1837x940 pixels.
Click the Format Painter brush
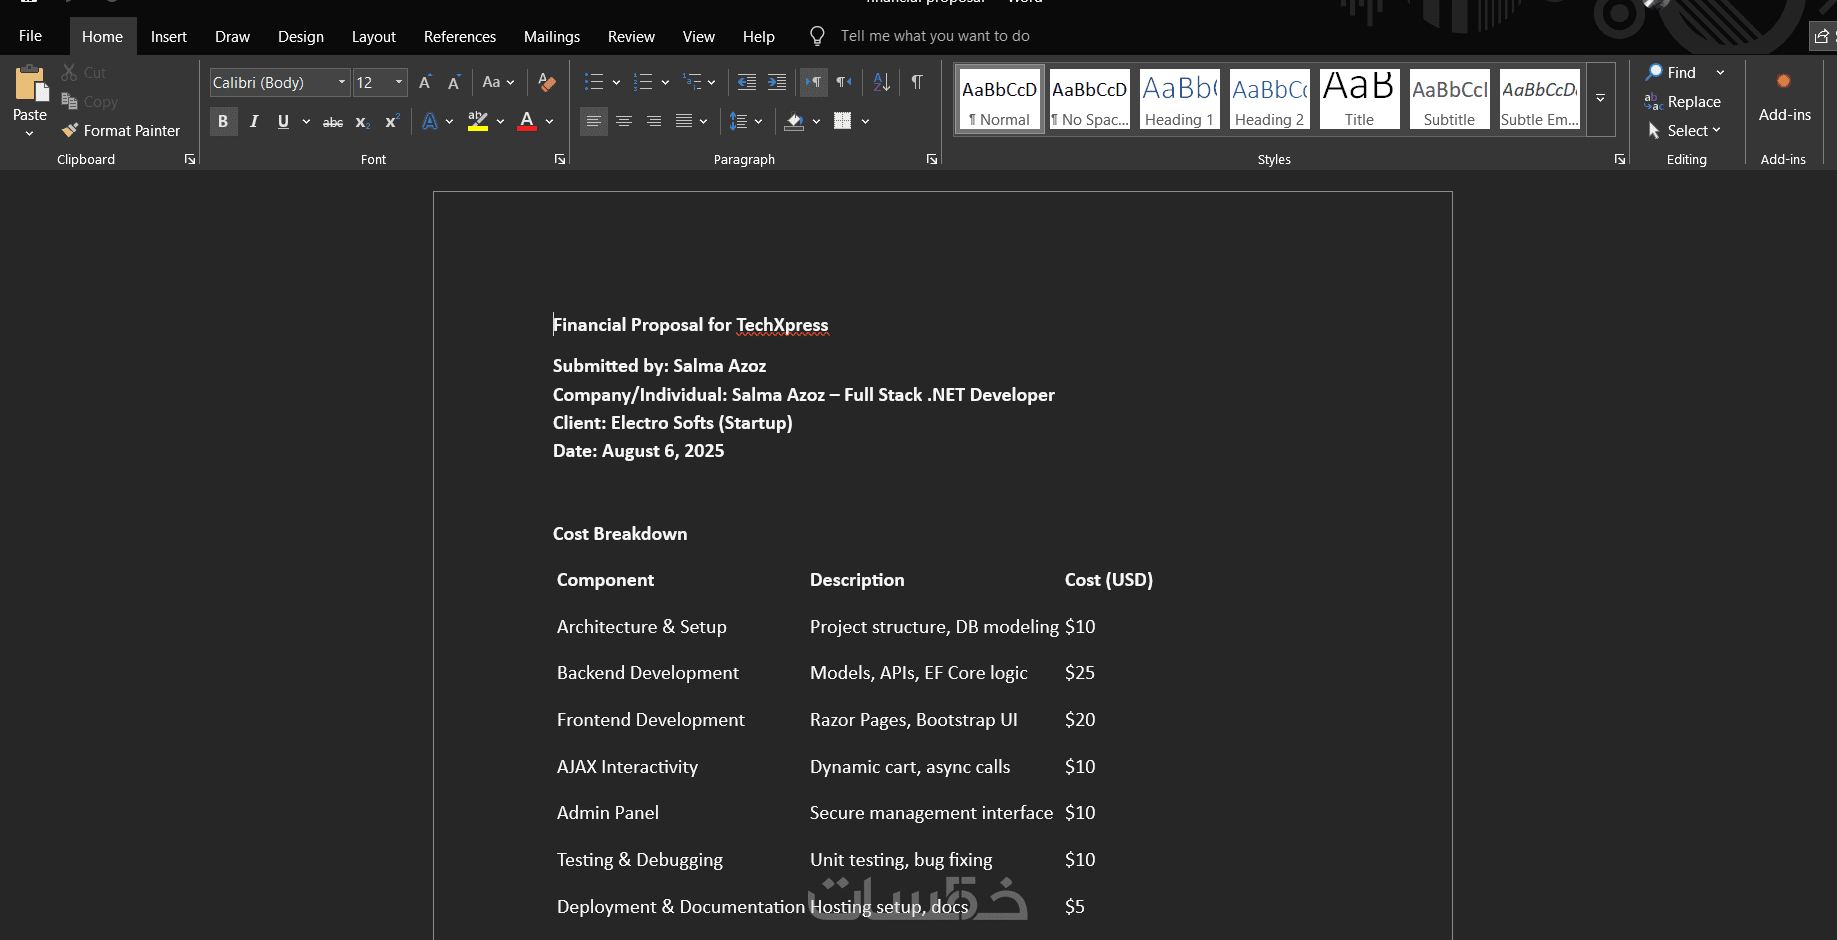click(70, 131)
